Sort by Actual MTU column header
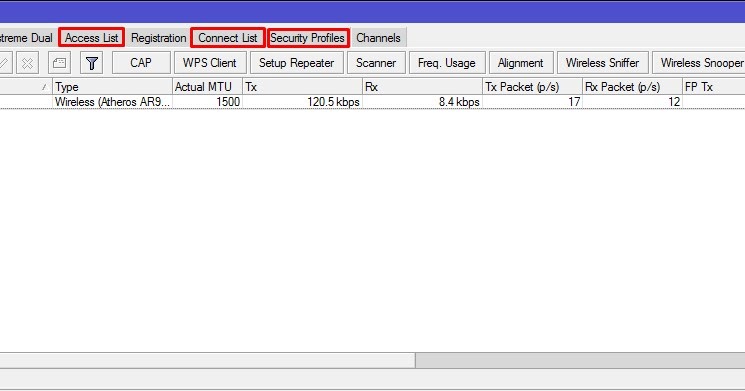 (207, 86)
